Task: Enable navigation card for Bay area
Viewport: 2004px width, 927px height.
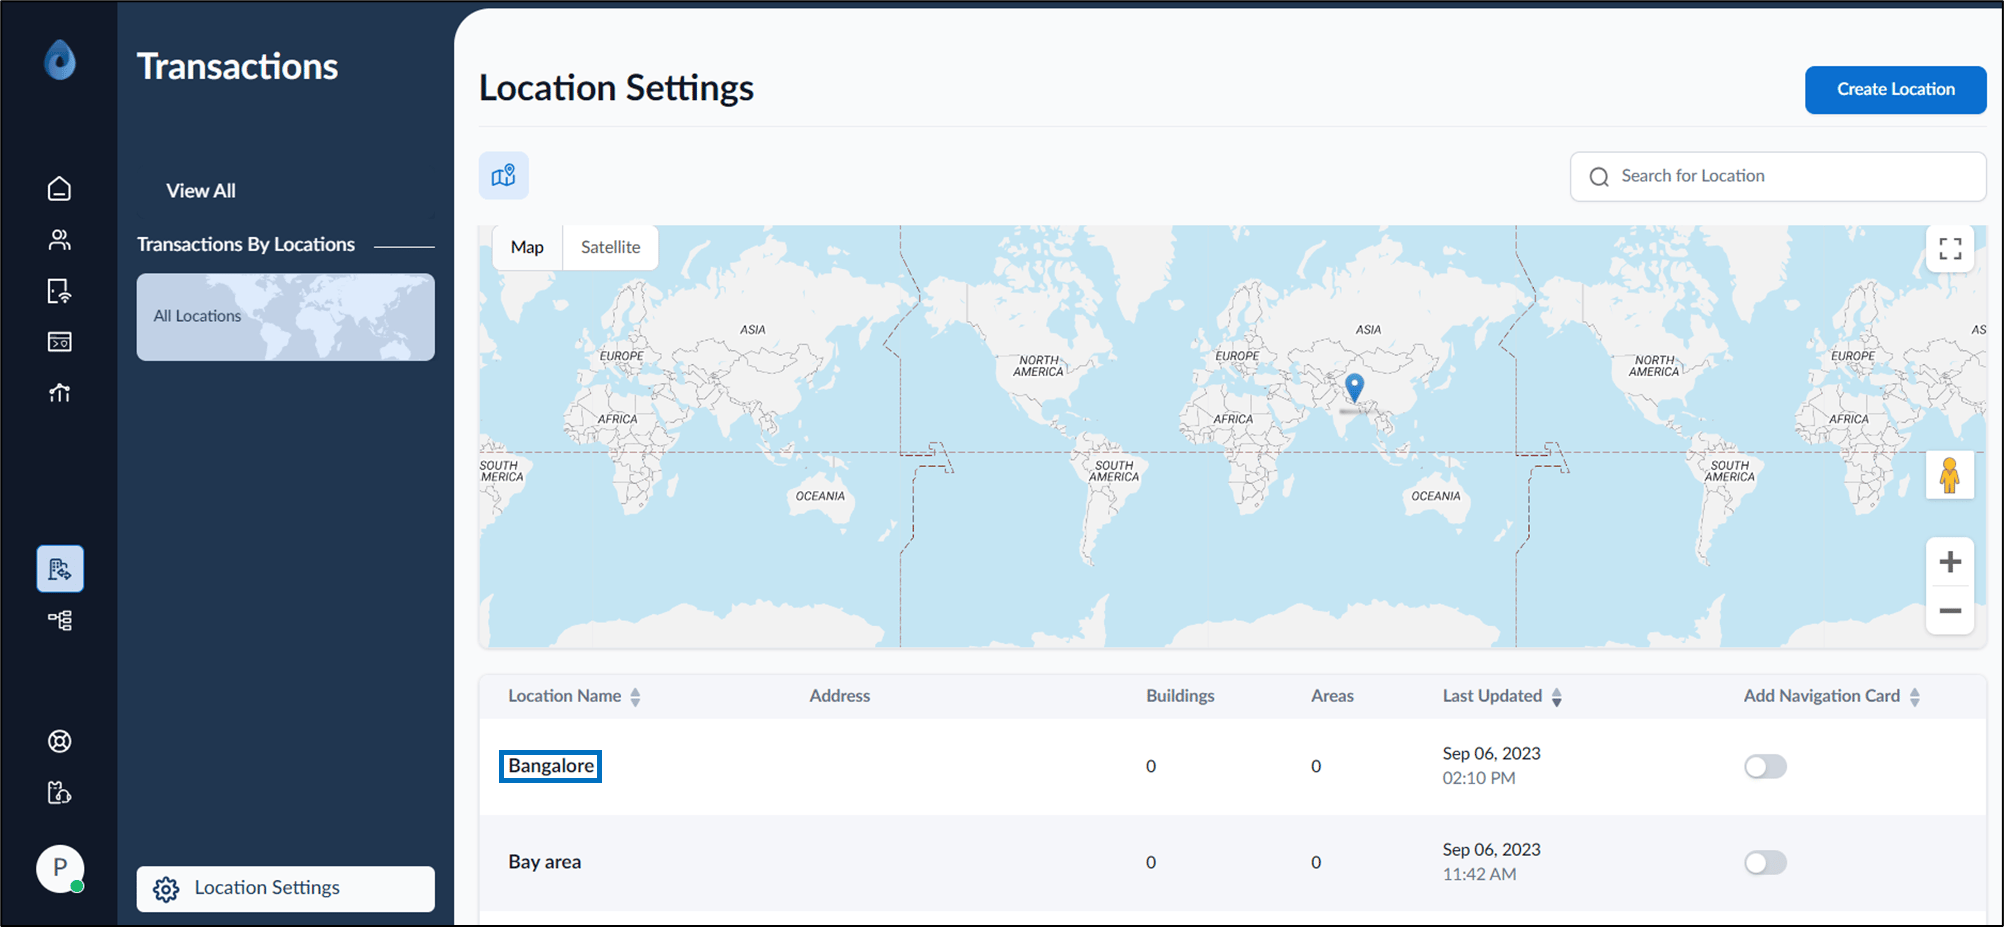Action: pyautogui.click(x=1765, y=862)
